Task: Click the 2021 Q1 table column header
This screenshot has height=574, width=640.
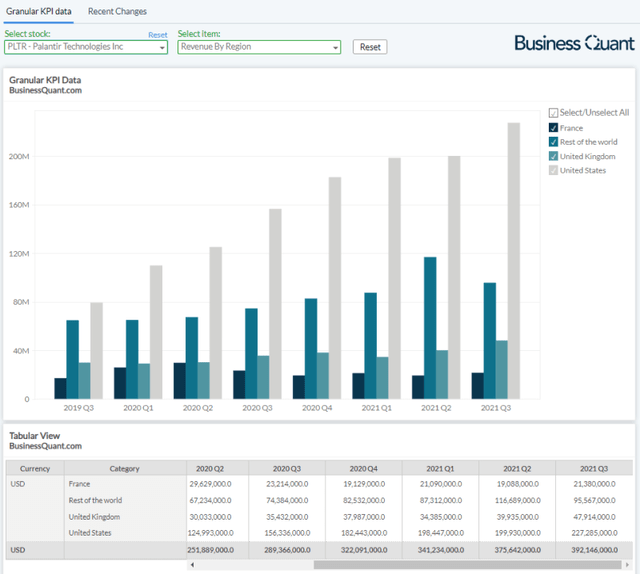Action: tap(440, 469)
